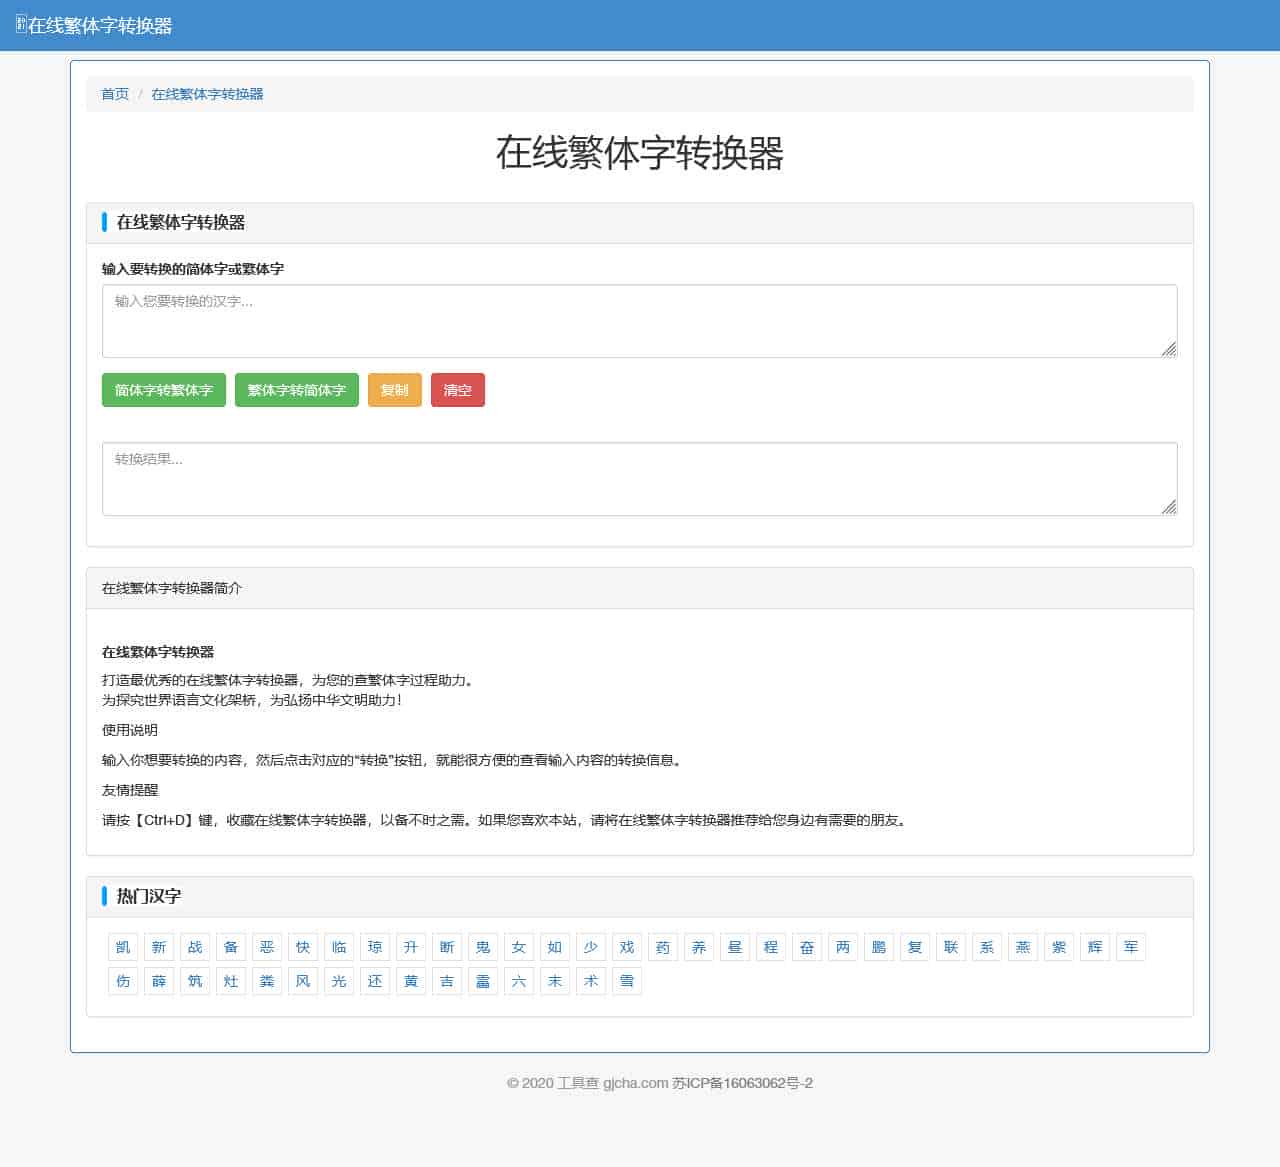Select hot character 军
The image size is (1280, 1167).
click(x=1130, y=946)
